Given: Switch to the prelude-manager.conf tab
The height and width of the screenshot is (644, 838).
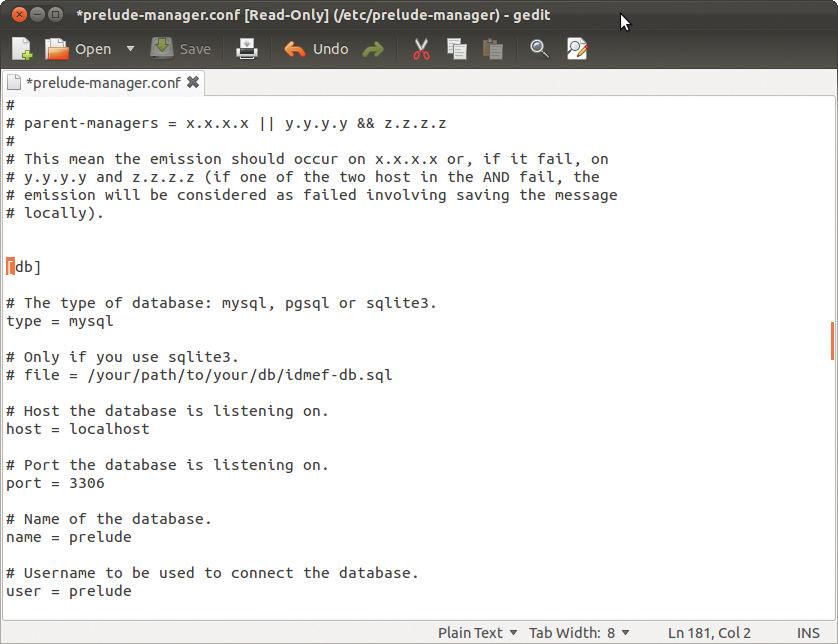Looking at the screenshot, I should (100, 83).
